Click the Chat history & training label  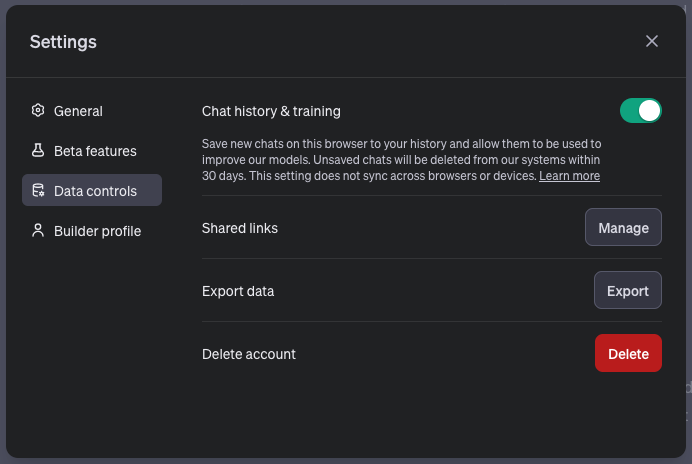point(271,111)
